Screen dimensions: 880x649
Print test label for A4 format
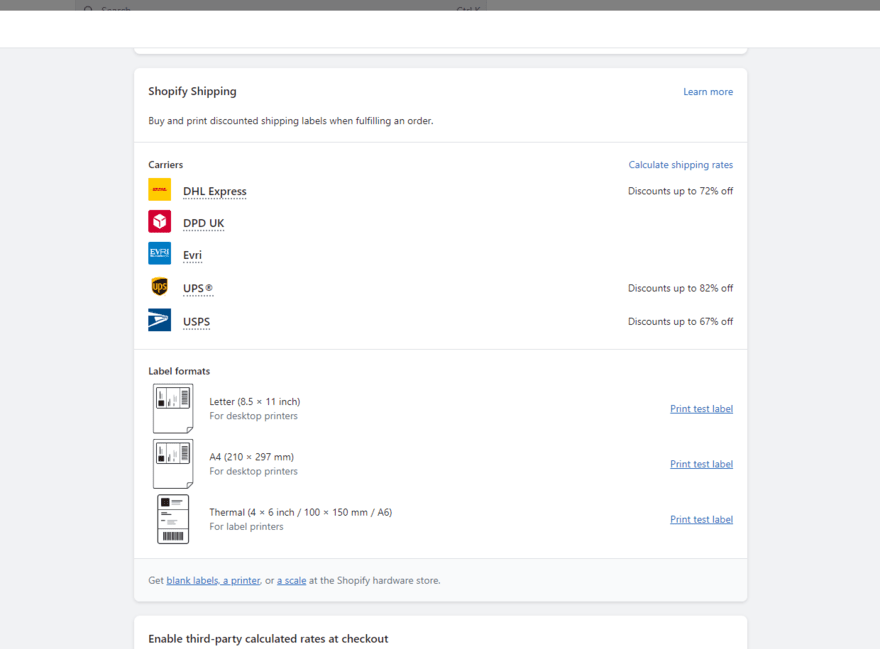701,464
